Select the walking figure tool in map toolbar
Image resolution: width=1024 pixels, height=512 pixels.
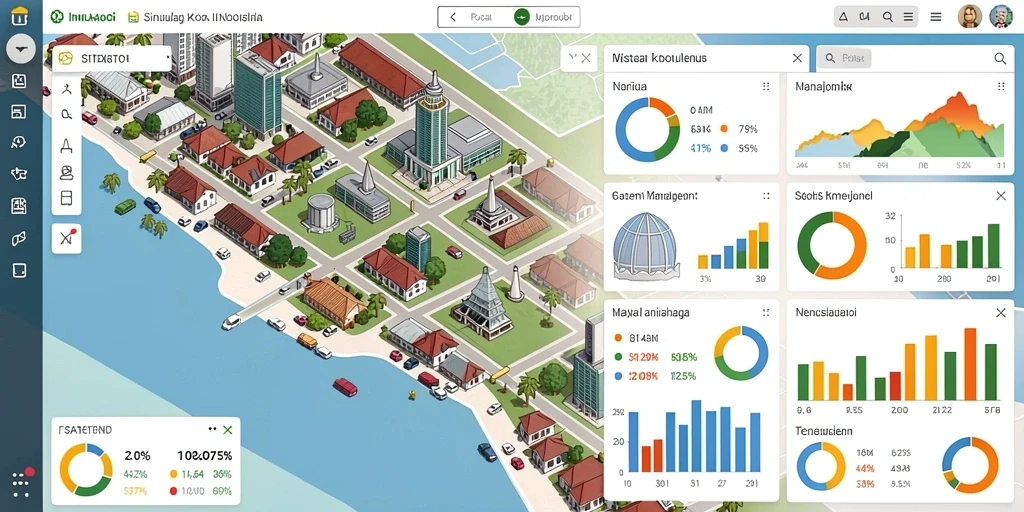coord(66,89)
